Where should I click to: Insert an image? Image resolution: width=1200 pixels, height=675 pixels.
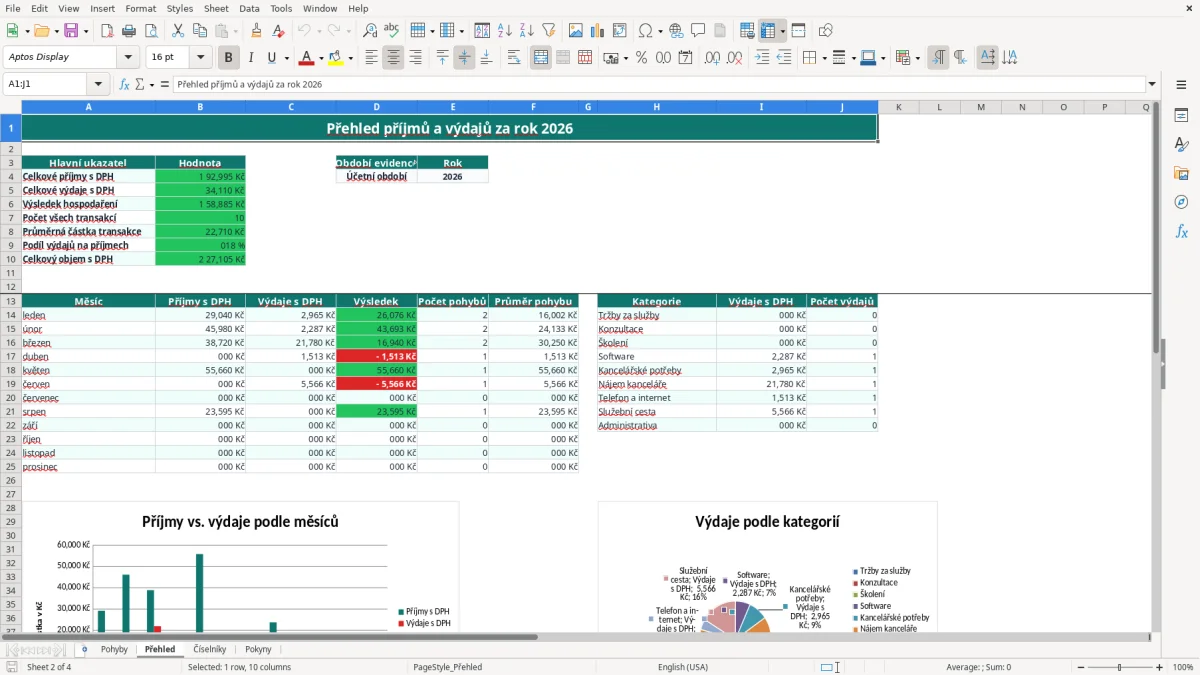tap(576, 31)
